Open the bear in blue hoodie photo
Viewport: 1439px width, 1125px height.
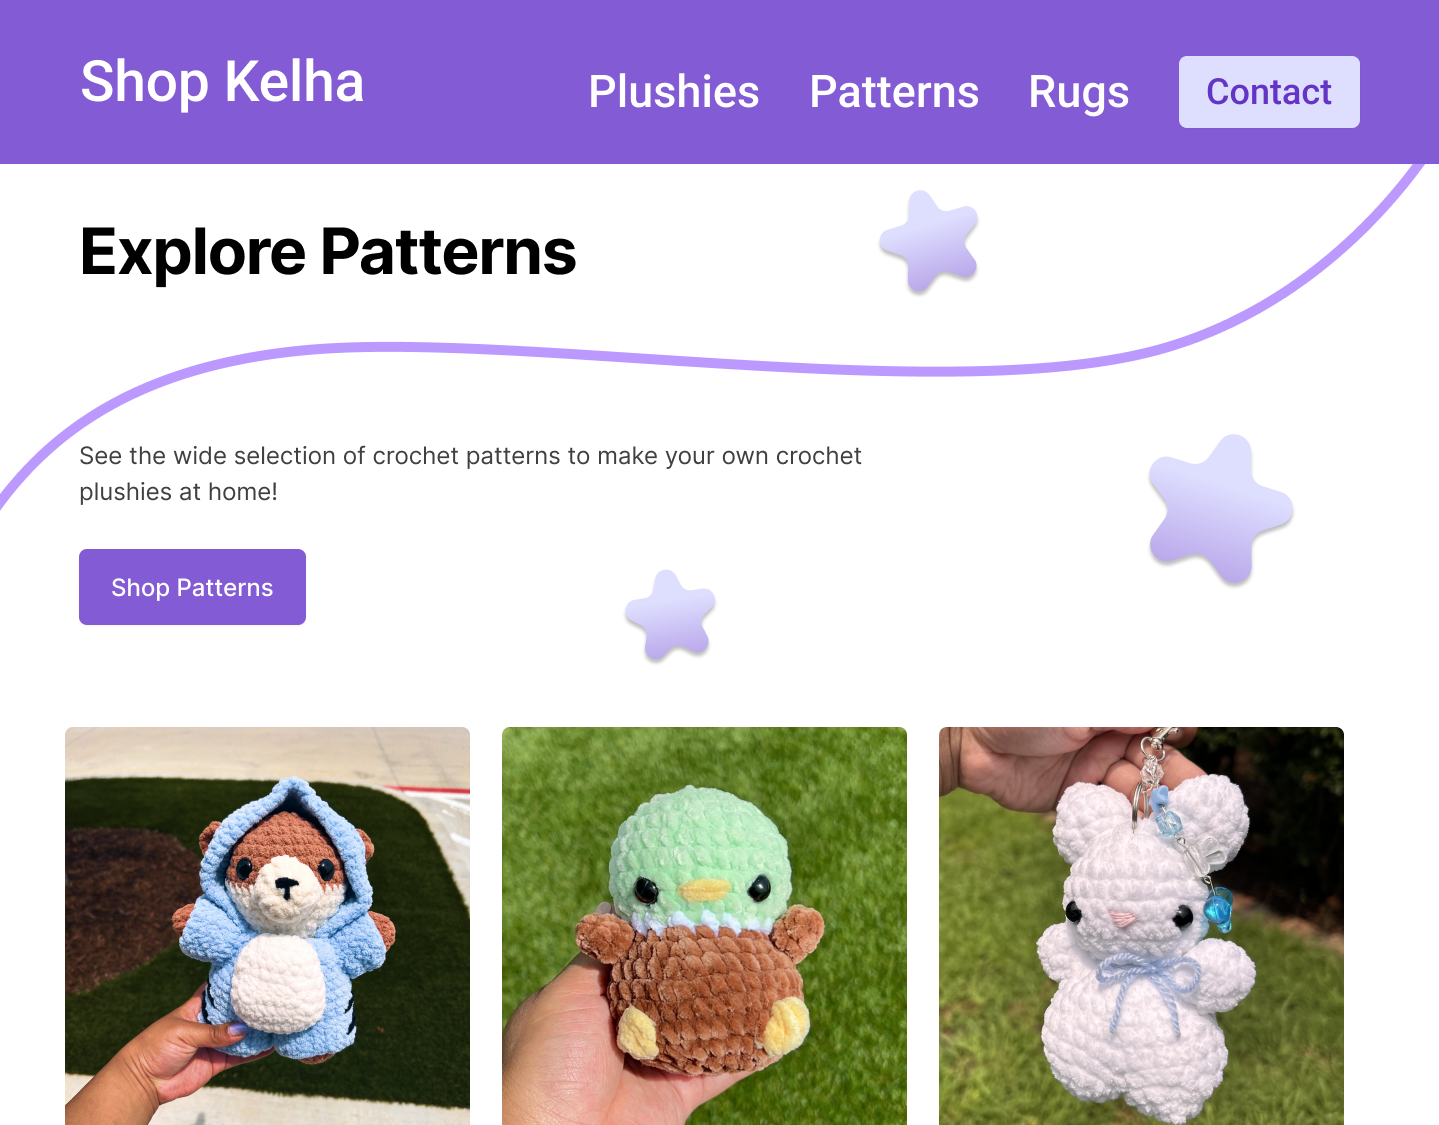[267, 926]
